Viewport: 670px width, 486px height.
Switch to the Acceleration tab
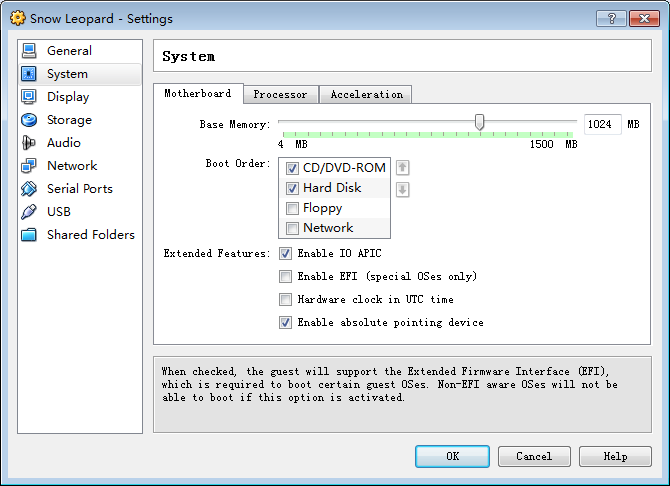[x=366, y=94]
